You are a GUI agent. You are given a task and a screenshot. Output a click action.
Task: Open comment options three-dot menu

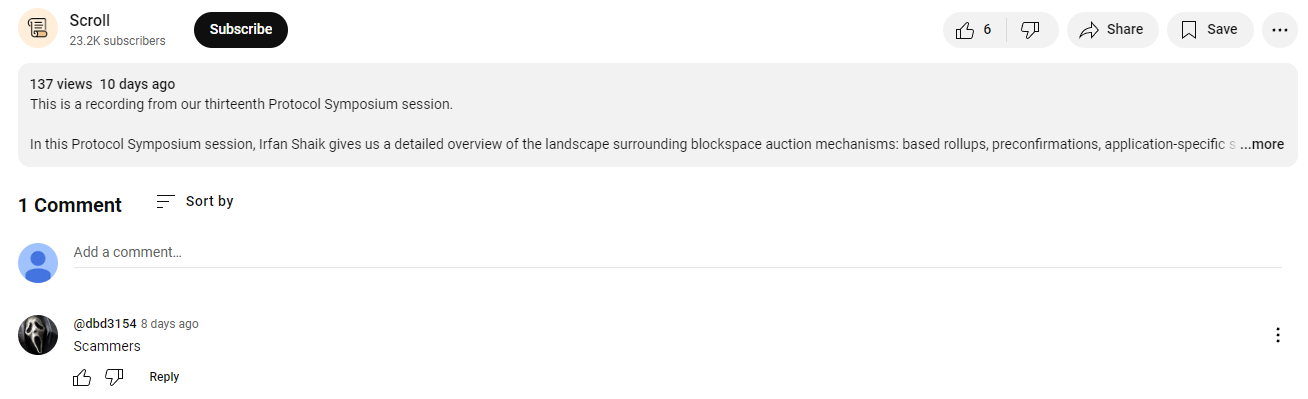(x=1277, y=335)
